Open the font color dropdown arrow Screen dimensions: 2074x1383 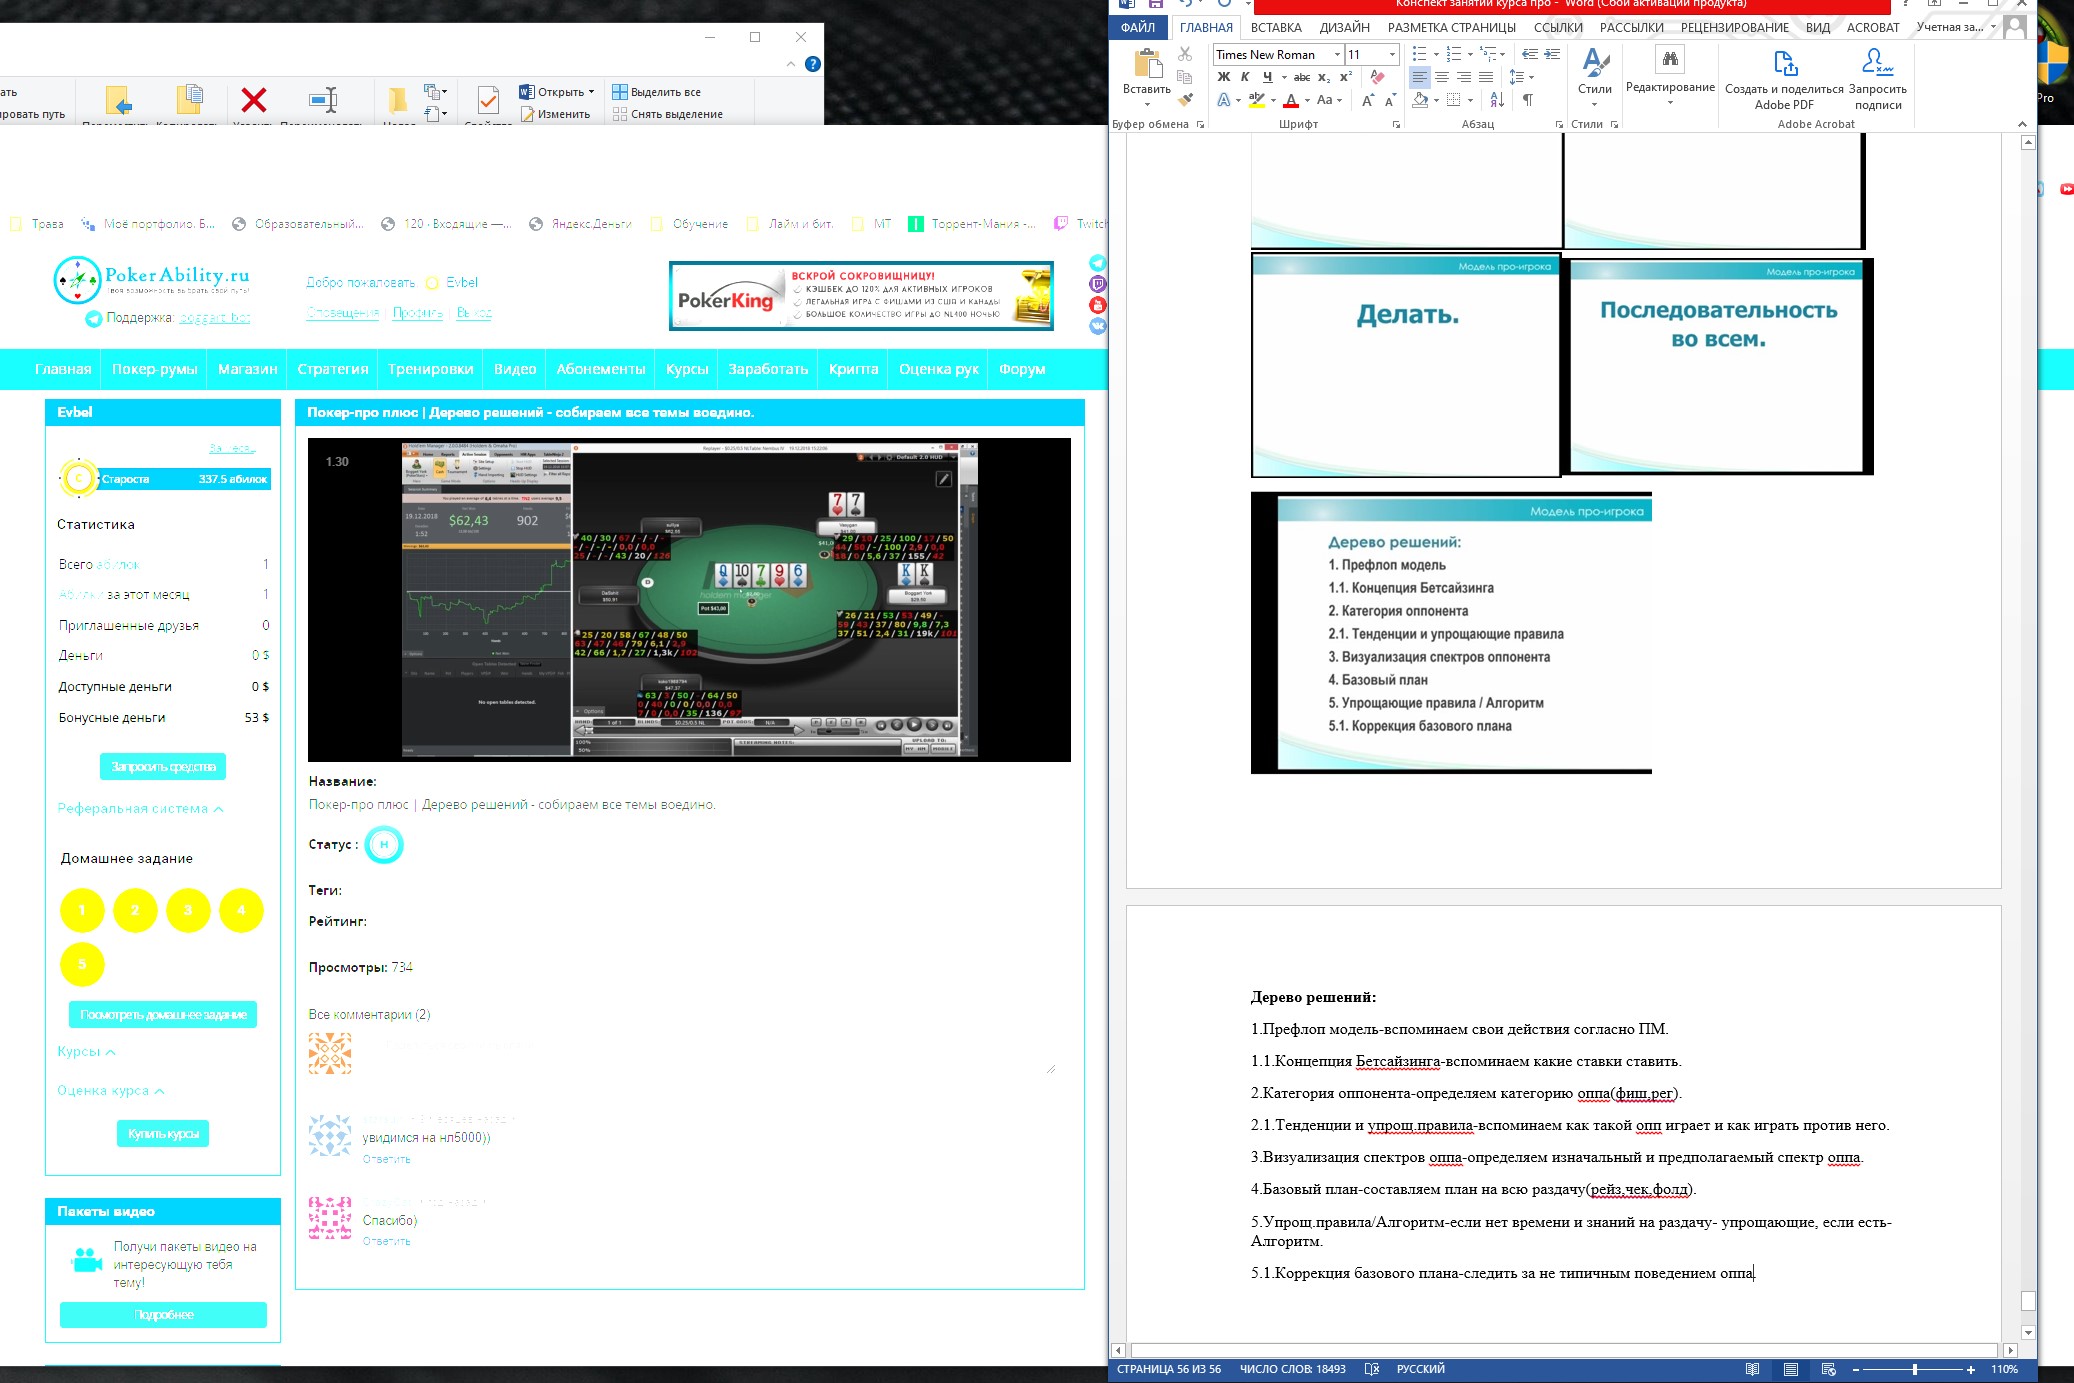click(x=1307, y=100)
